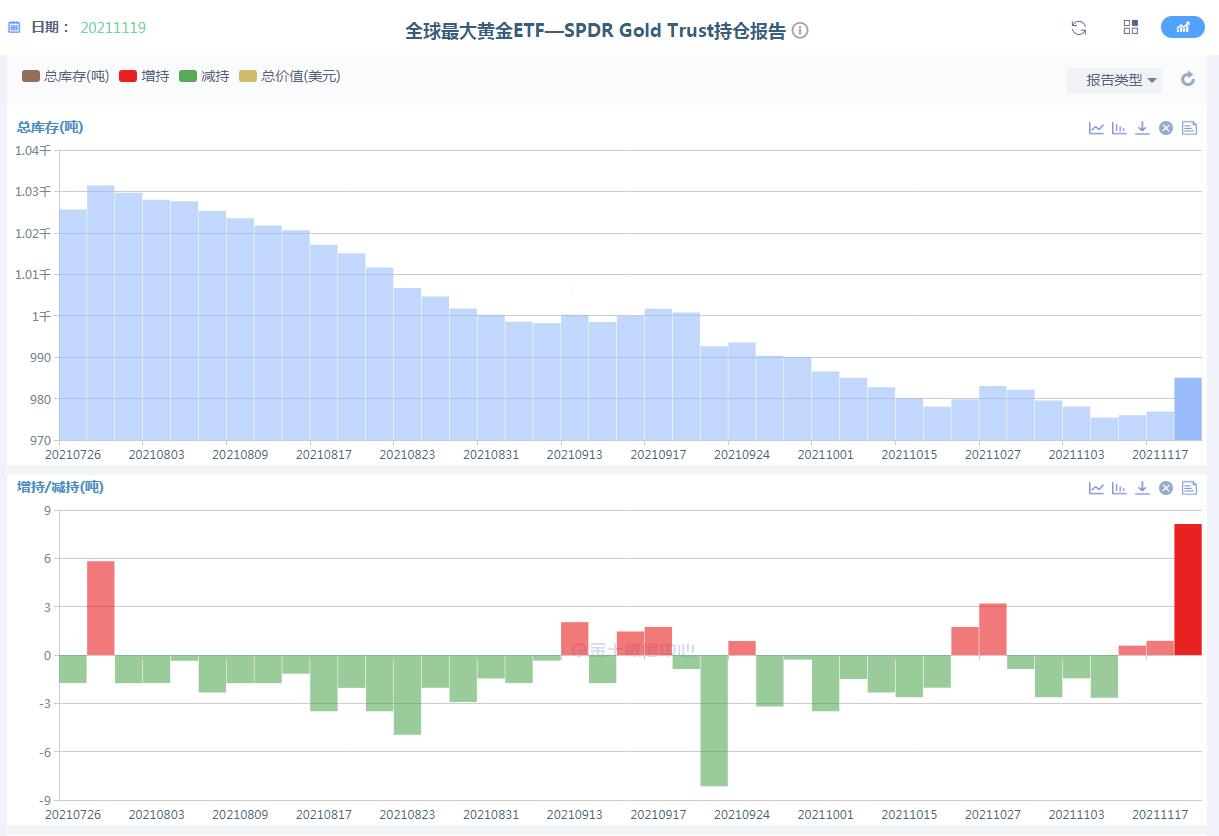
Task: Click the title 全球最大黄金ETF—SPDR Gold Trust持仓报告
Action: (595, 31)
